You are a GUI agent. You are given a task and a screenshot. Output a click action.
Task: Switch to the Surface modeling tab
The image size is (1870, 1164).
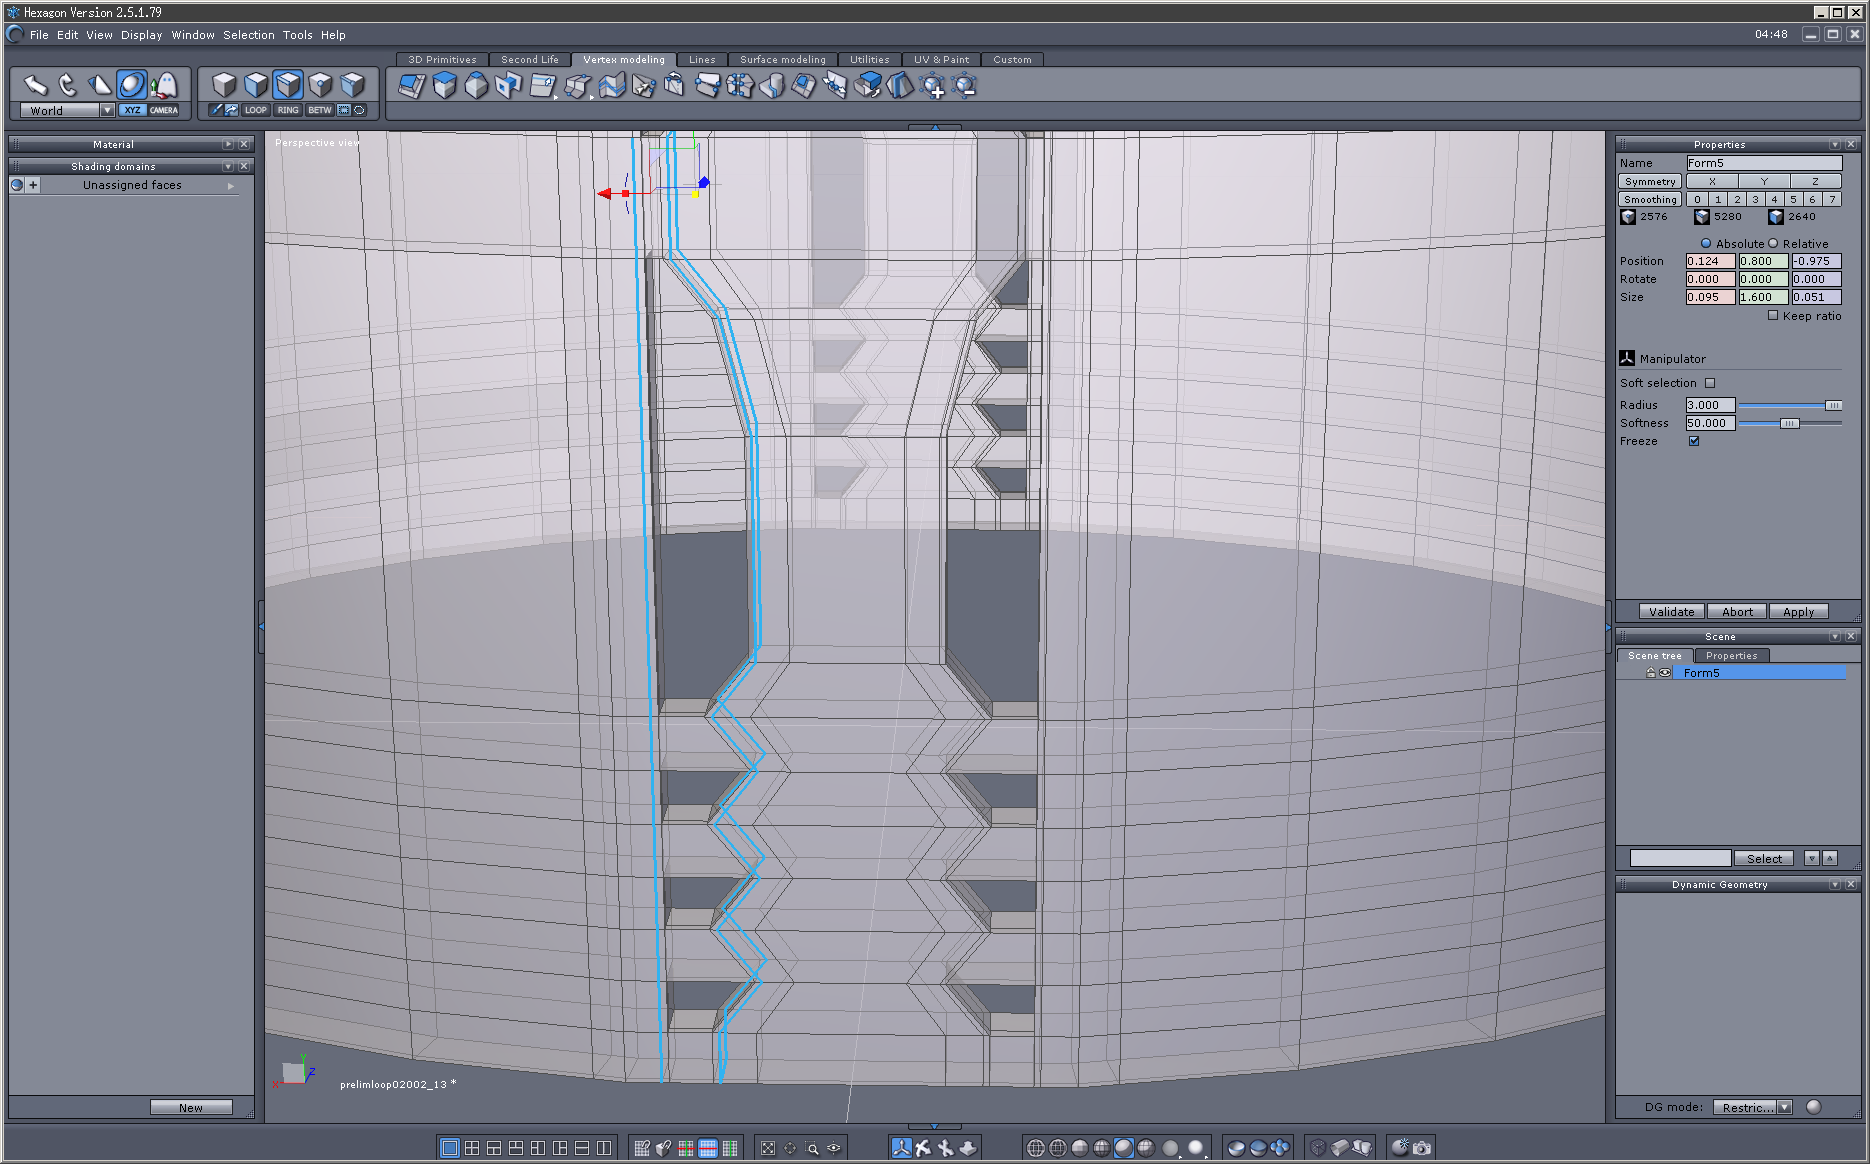click(x=782, y=59)
